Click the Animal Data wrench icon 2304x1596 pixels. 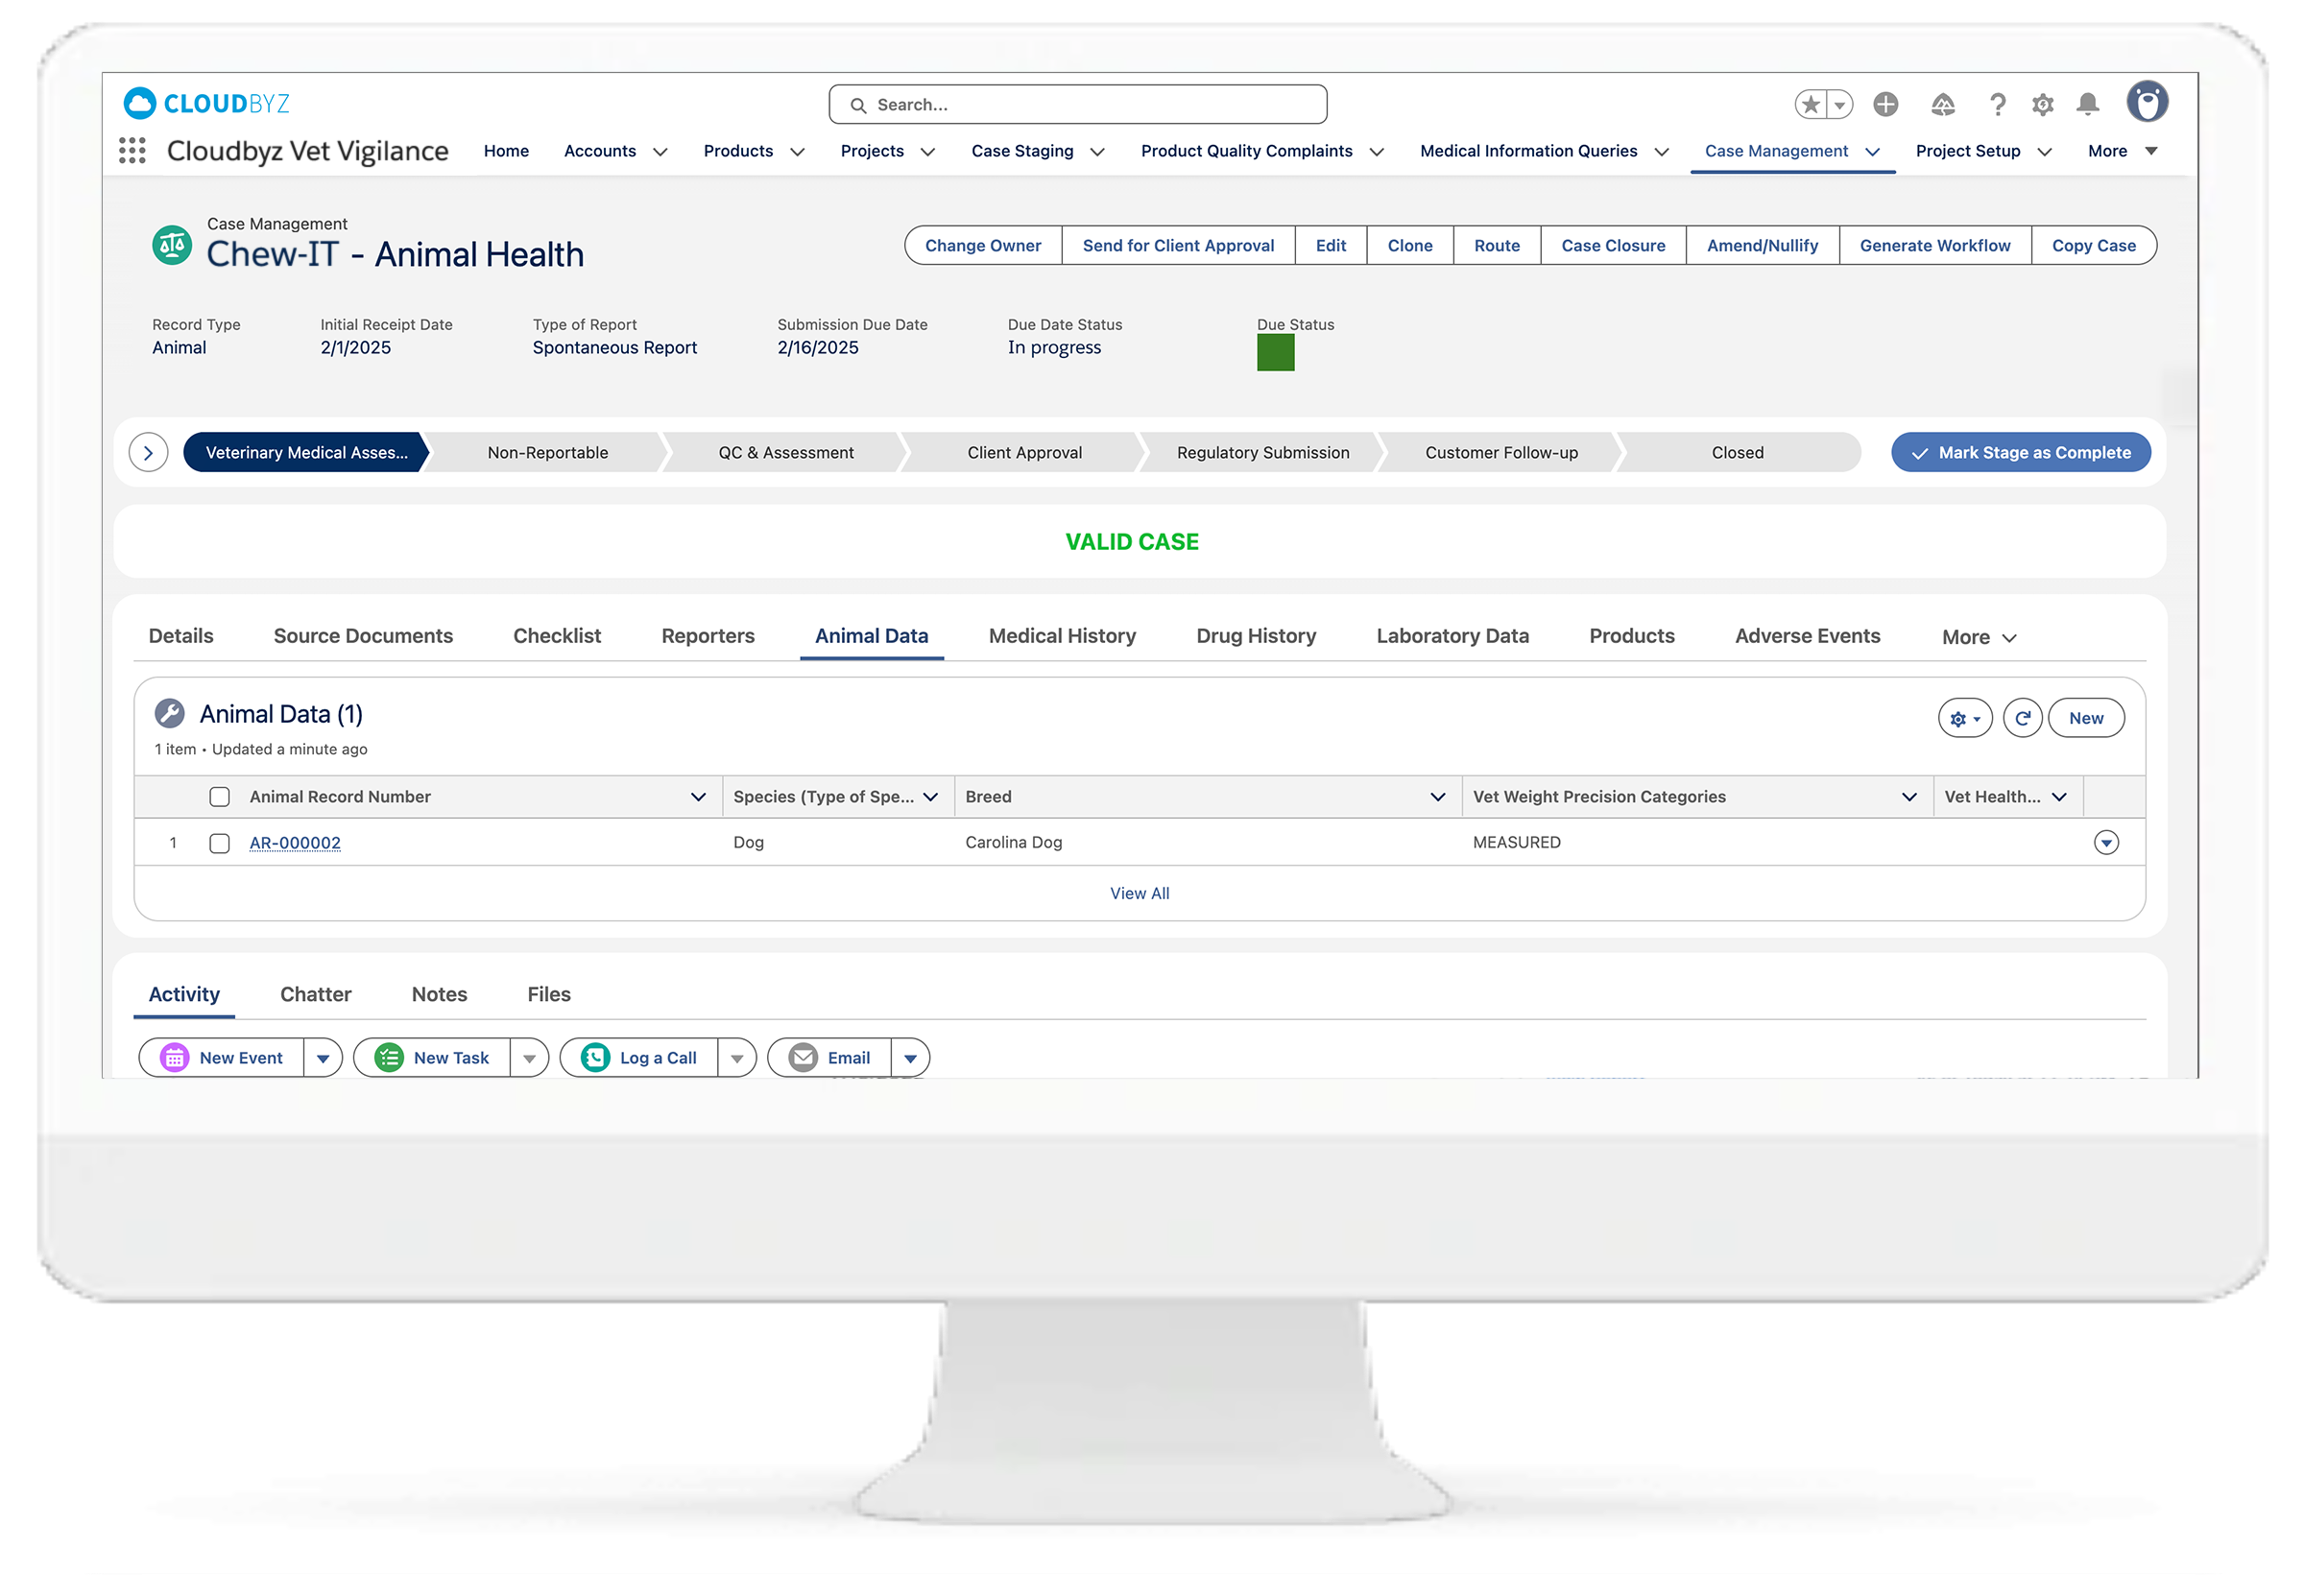[169, 714]
